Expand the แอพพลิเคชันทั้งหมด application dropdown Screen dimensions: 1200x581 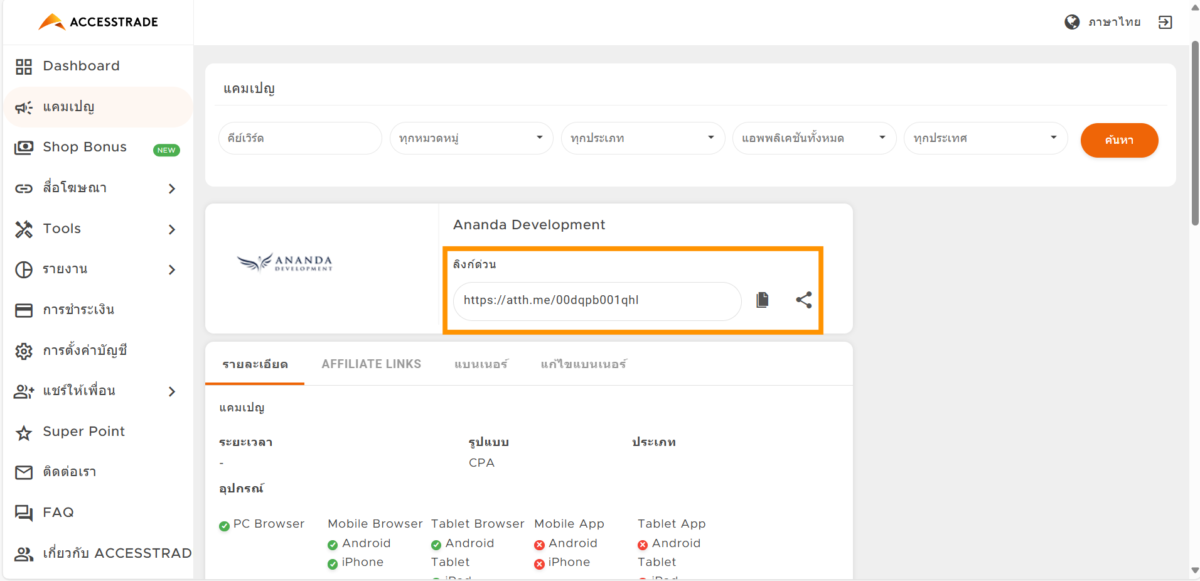click(814, 138)
